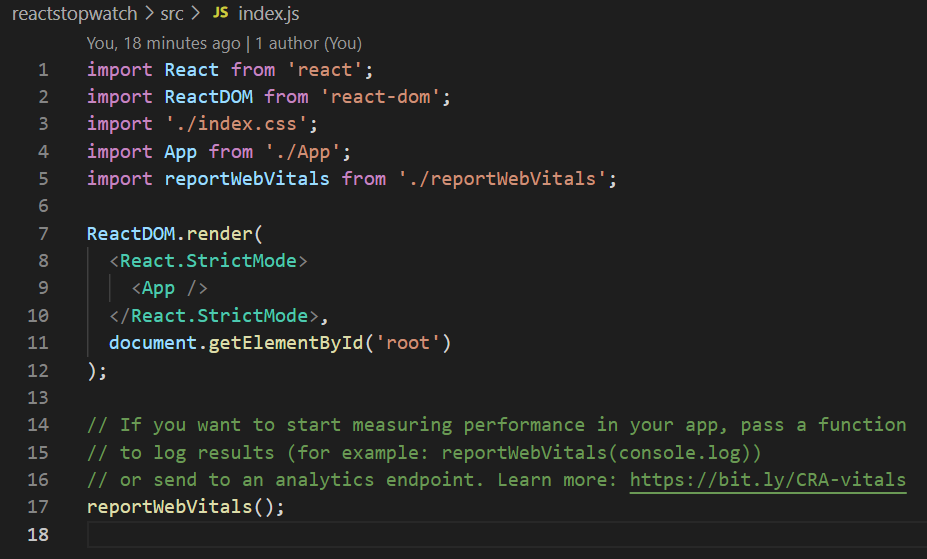This screenshot has height=559, width=927.
Task: Place cursor in the empty line 18
Action: 507,535
